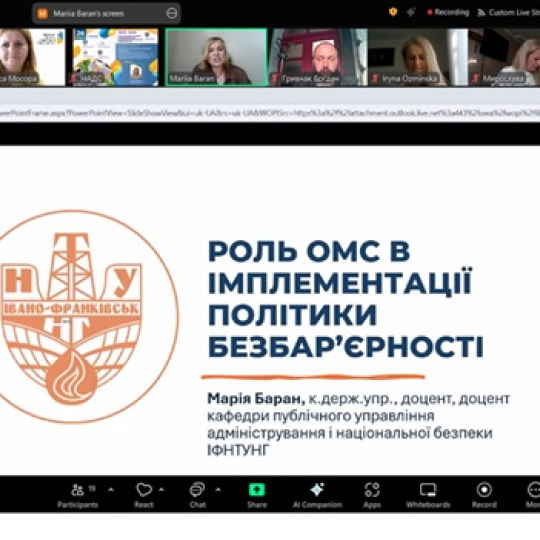Click the Custom Live Streaming indicator

point(508,13)
